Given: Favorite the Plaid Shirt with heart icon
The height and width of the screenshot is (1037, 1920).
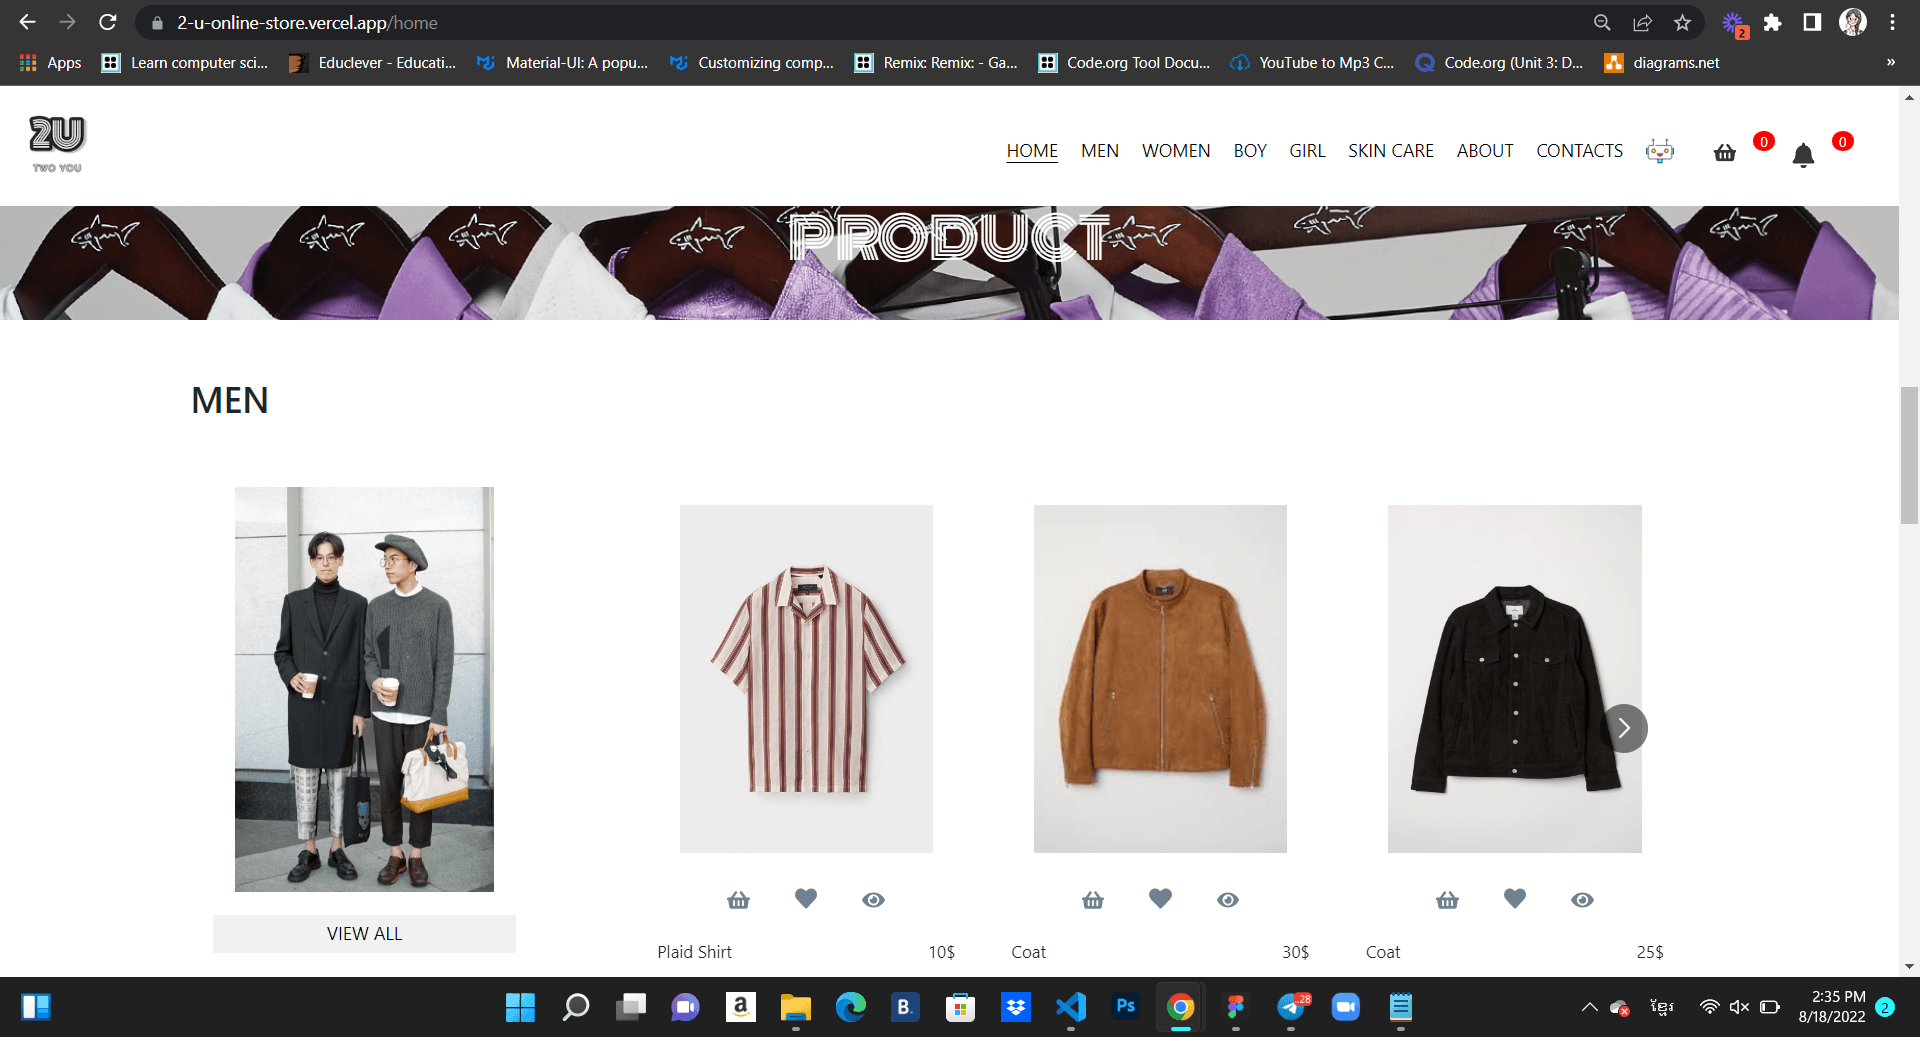Looking at the screenshot, I should pos(806,899).
